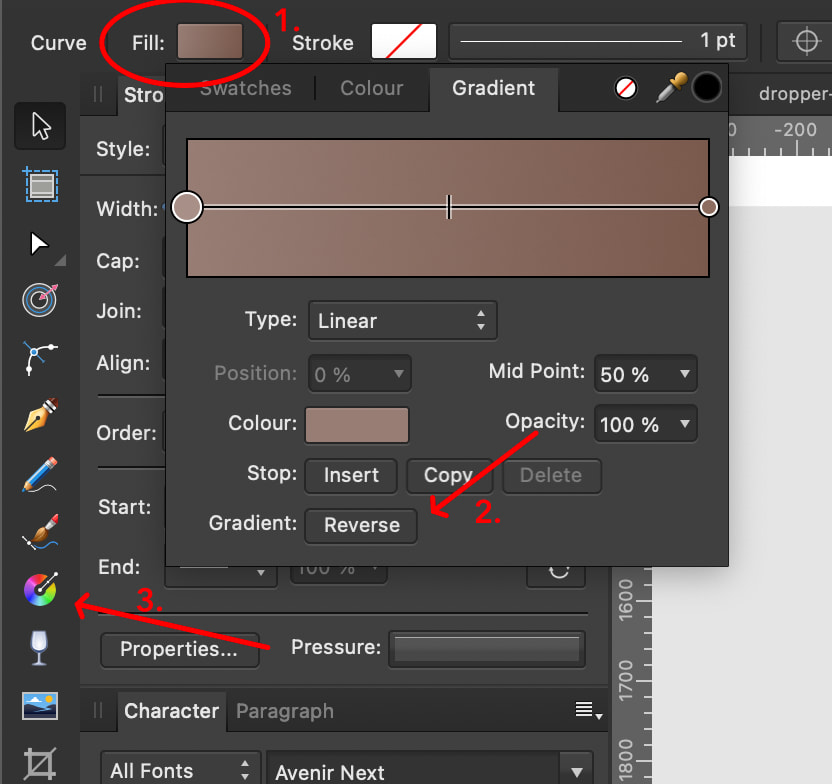This screenshot has width=832, height=784.
Task: Select the Crop tool
Action: pyautogui.click(x=40, y=765)
